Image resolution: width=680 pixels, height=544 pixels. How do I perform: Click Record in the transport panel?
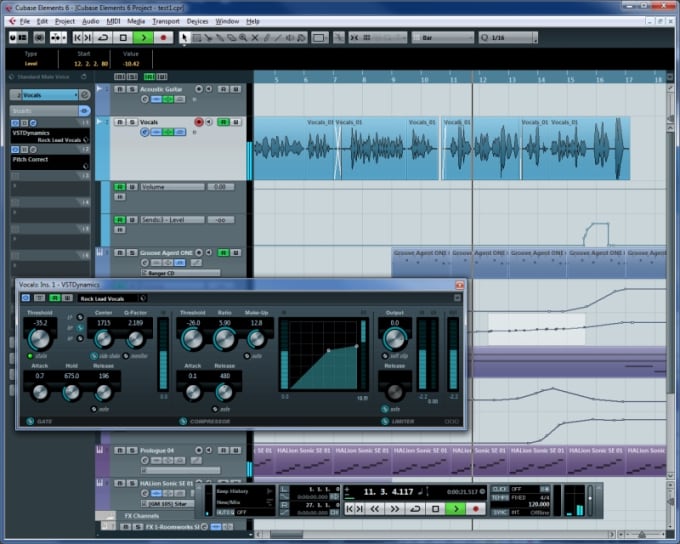476,508
